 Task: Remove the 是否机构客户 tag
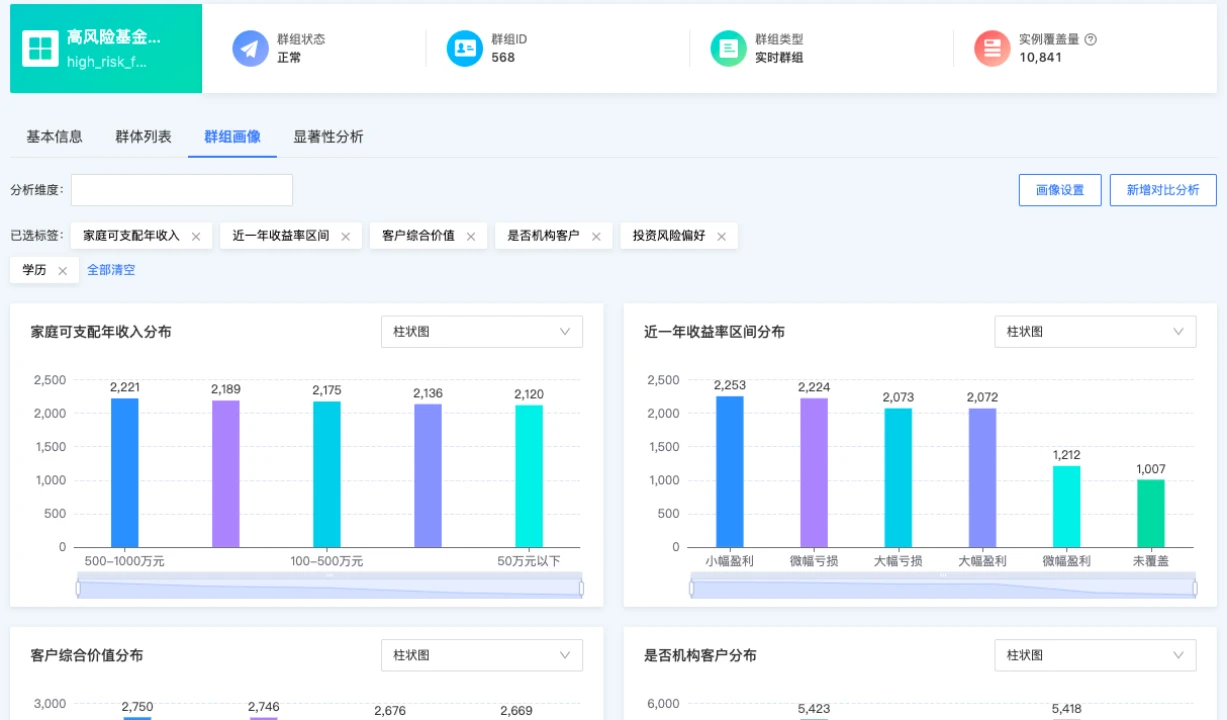point(596,237)
